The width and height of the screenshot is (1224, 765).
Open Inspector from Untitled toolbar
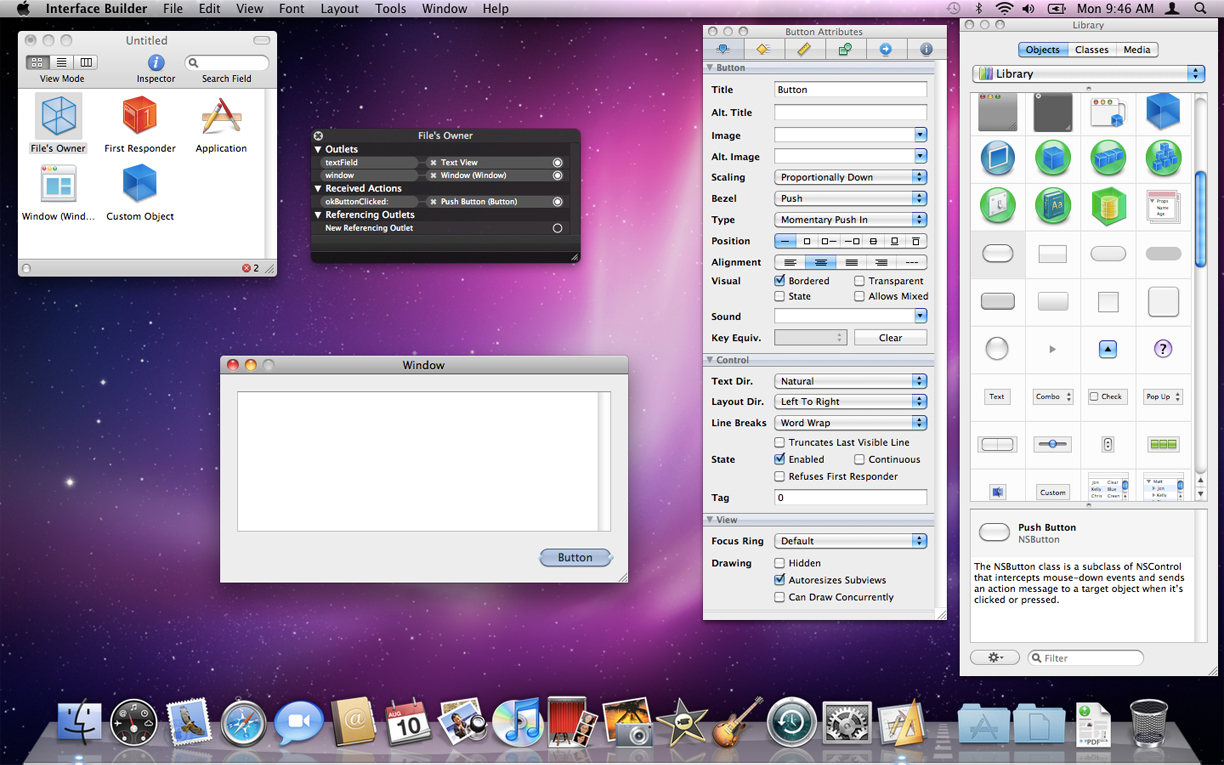(156, 63)
